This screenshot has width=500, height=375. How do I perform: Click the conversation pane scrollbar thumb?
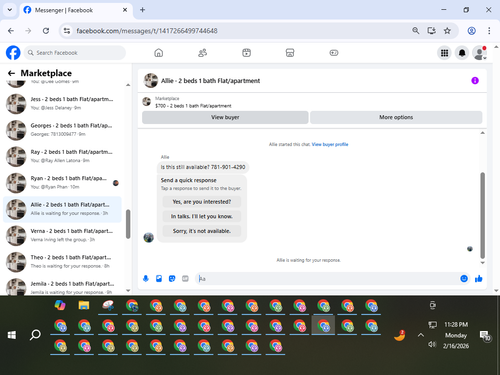(482, 215)
